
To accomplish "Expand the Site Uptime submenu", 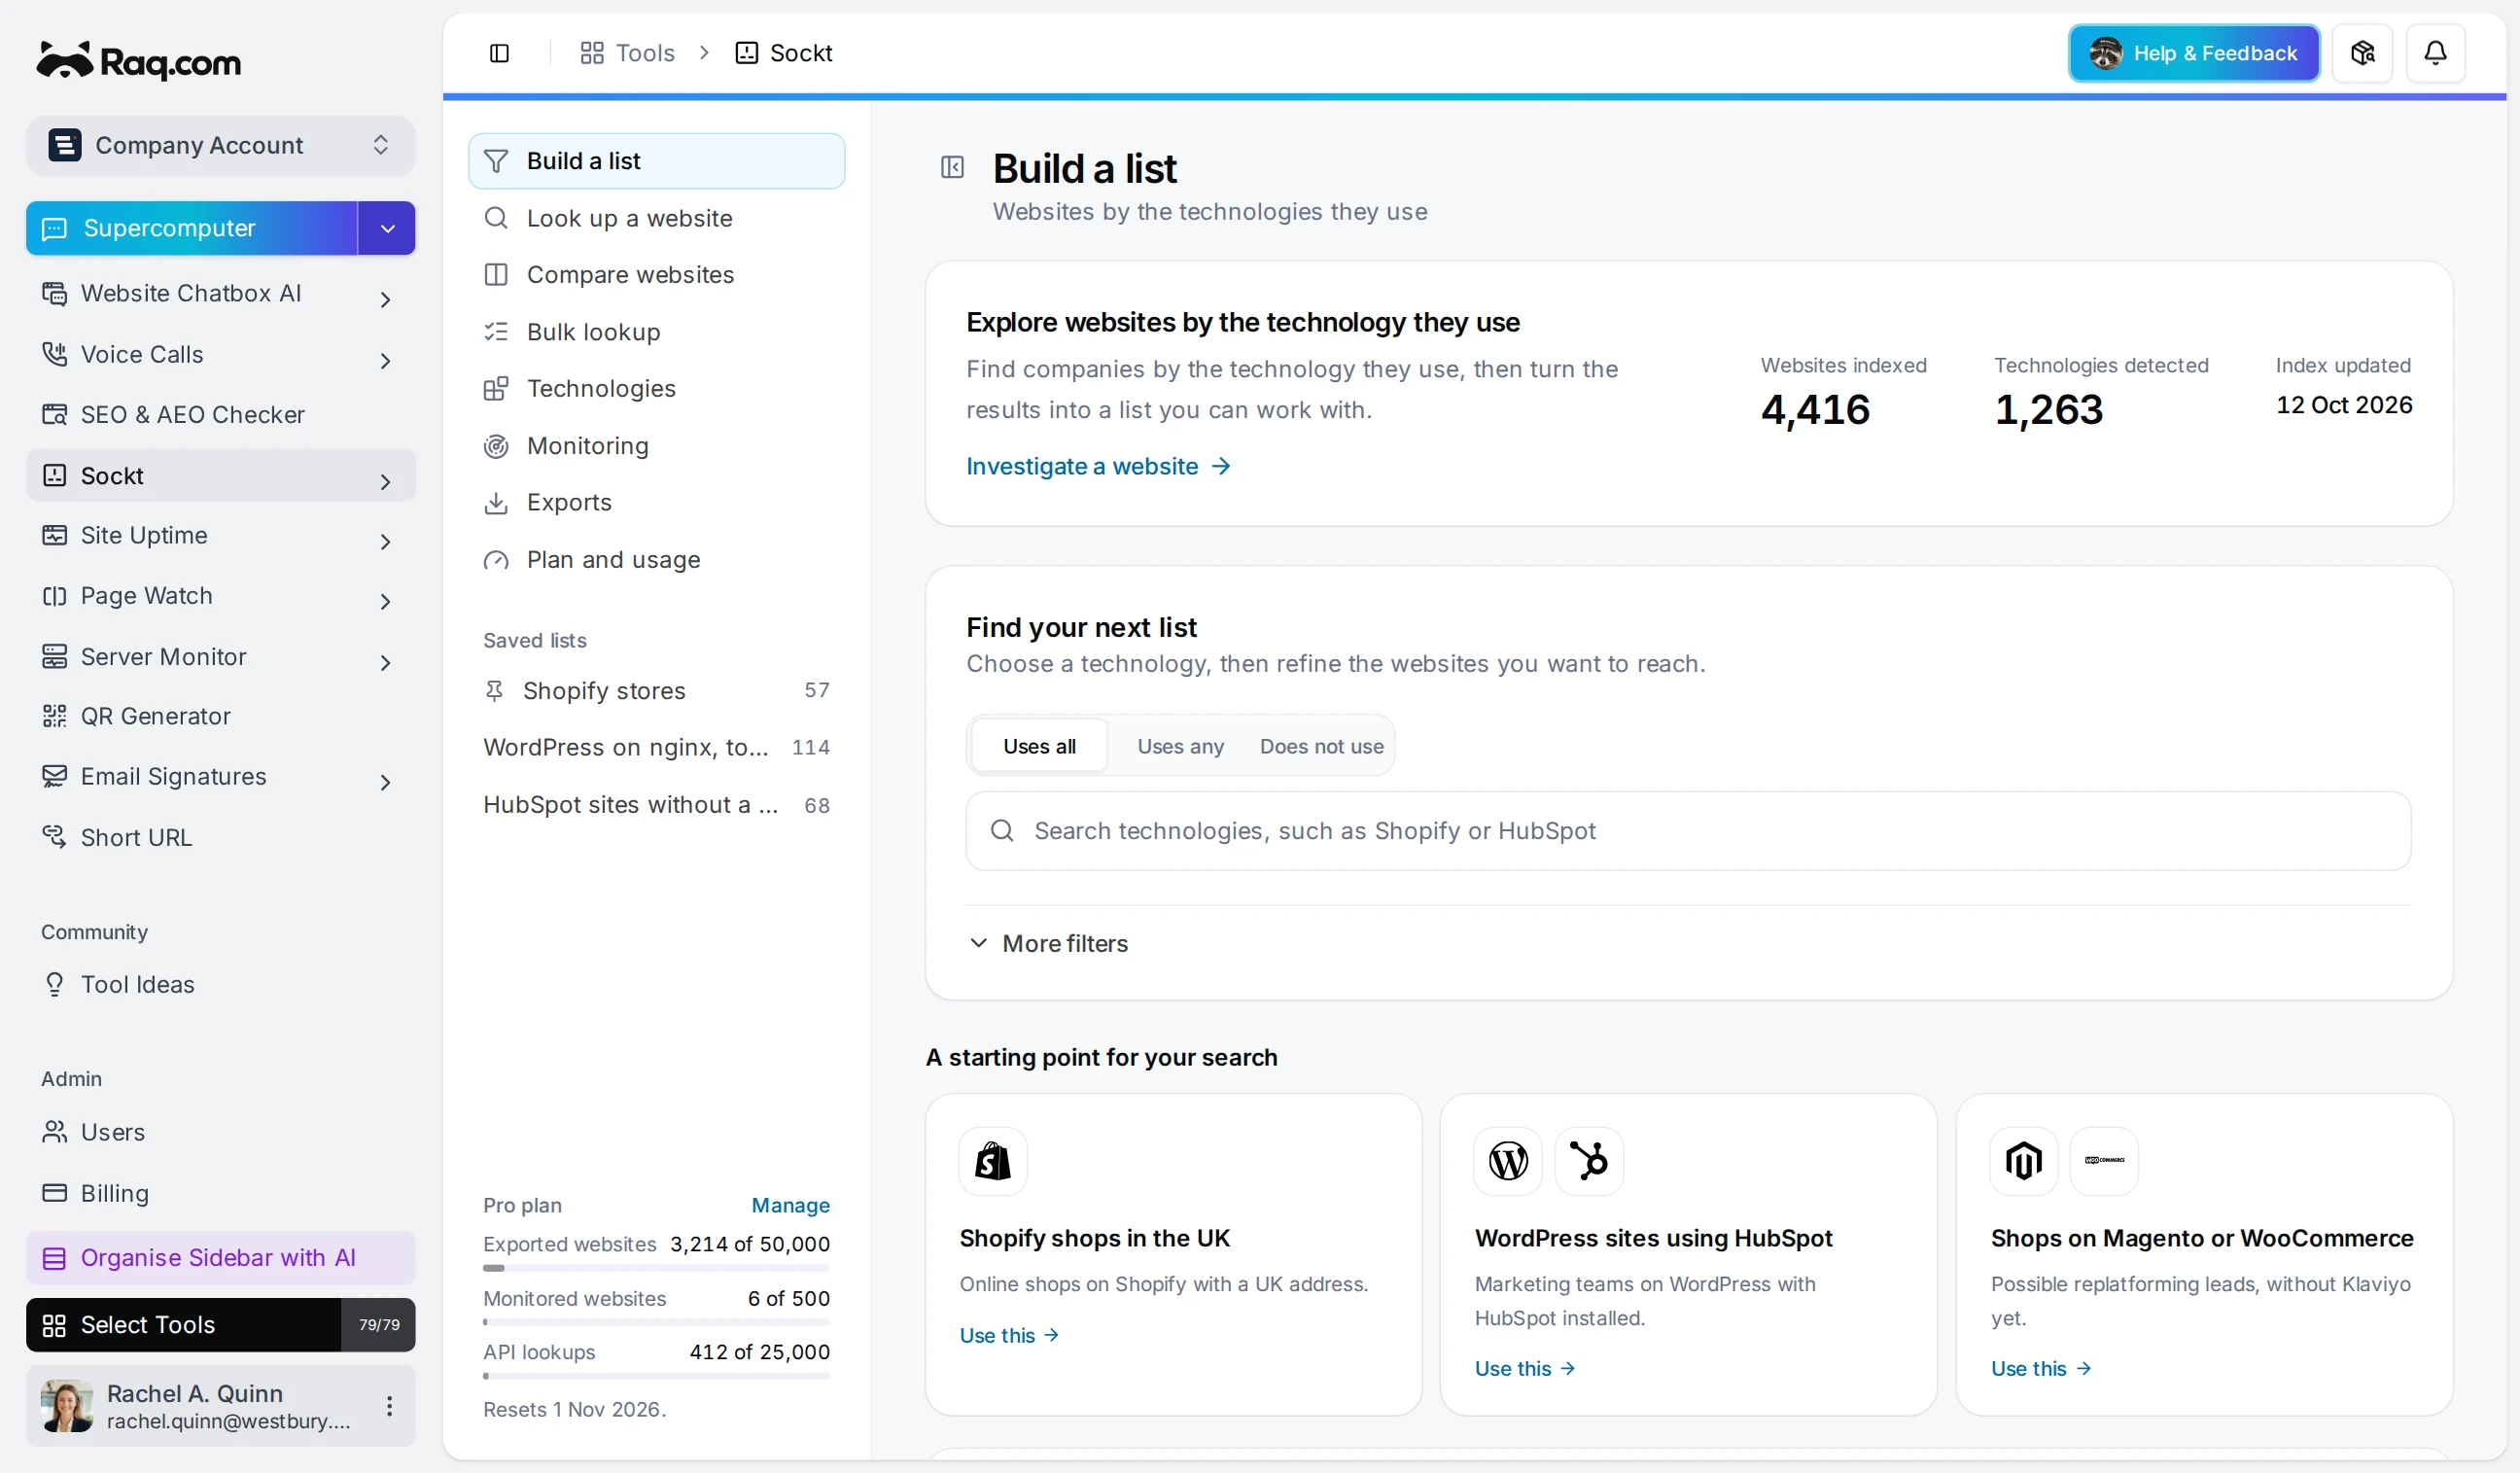I will pos(385,541).
